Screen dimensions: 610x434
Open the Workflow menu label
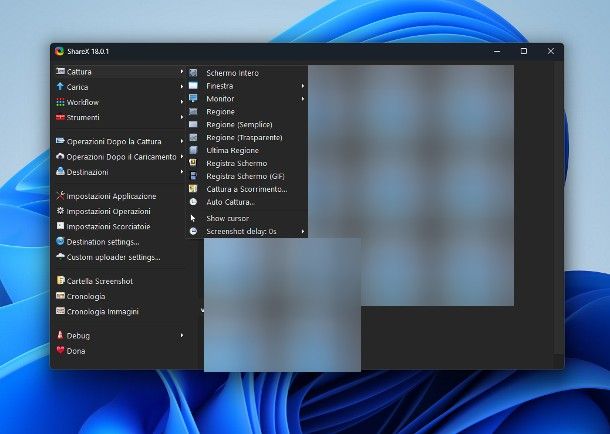tap(83, 102)
